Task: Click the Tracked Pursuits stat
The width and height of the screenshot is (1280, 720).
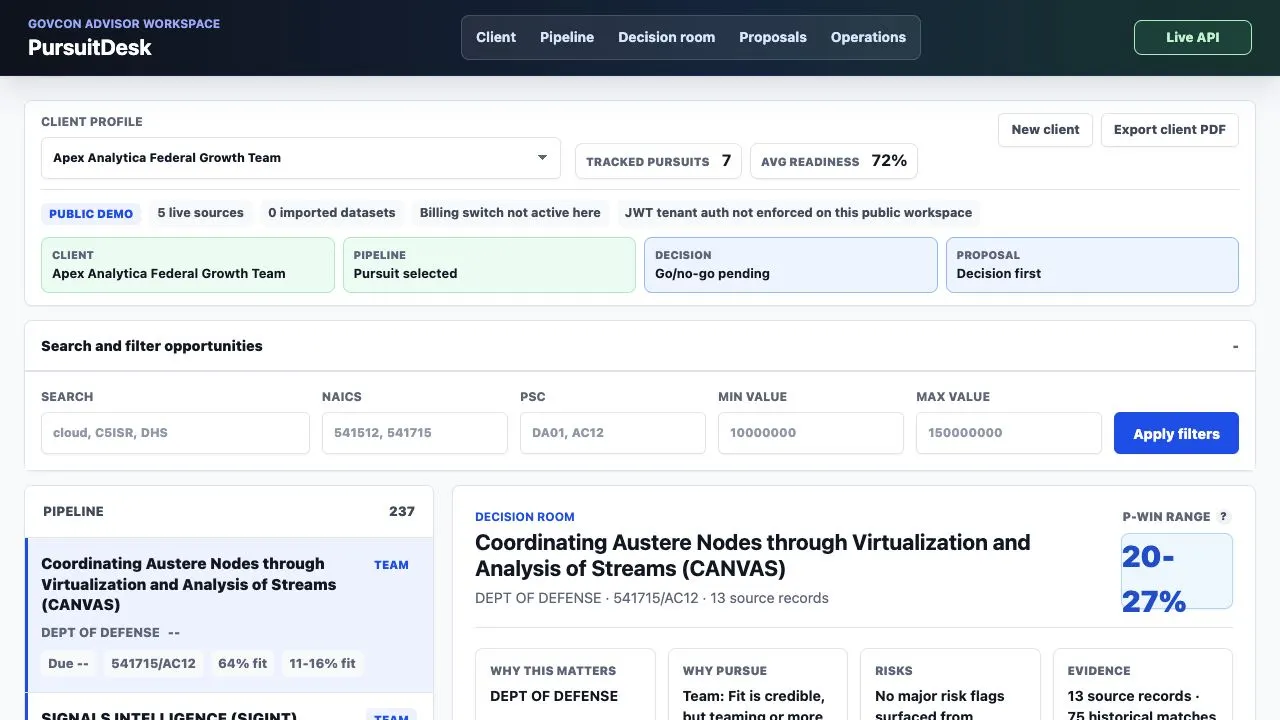Action: point(658,161)
